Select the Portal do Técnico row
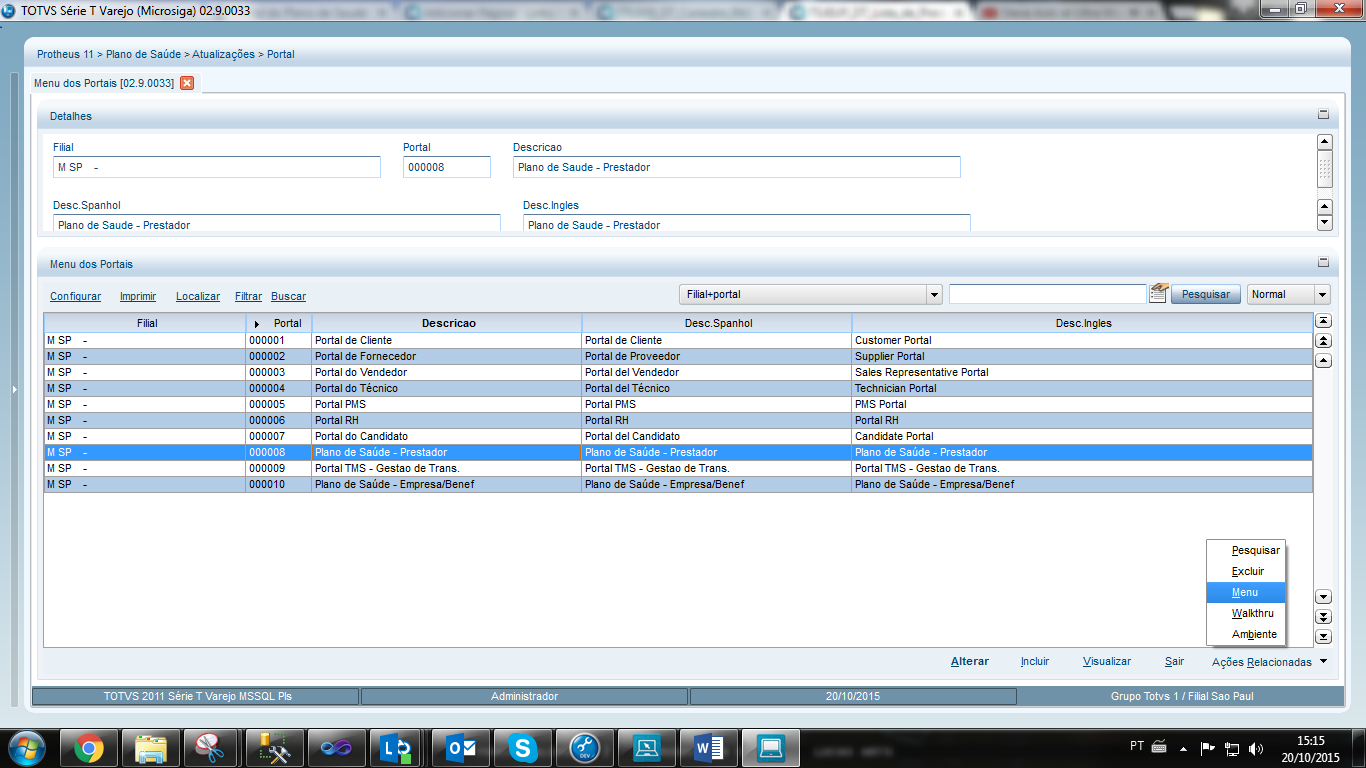Image resolution: width=1366 pixels, height=768 pixels. [x=678, y=388]
